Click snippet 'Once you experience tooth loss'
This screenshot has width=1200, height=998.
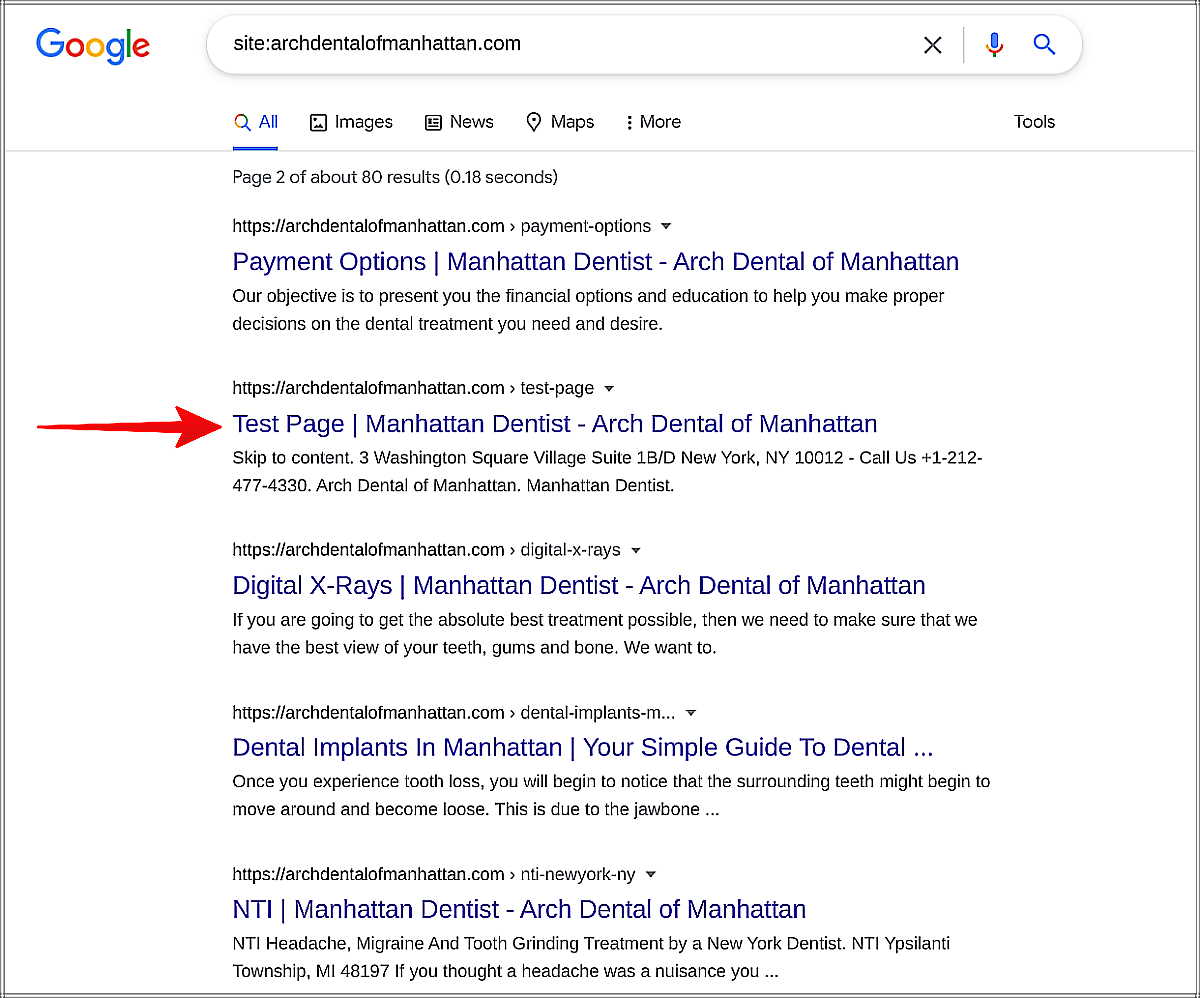(x=611, y=795)
